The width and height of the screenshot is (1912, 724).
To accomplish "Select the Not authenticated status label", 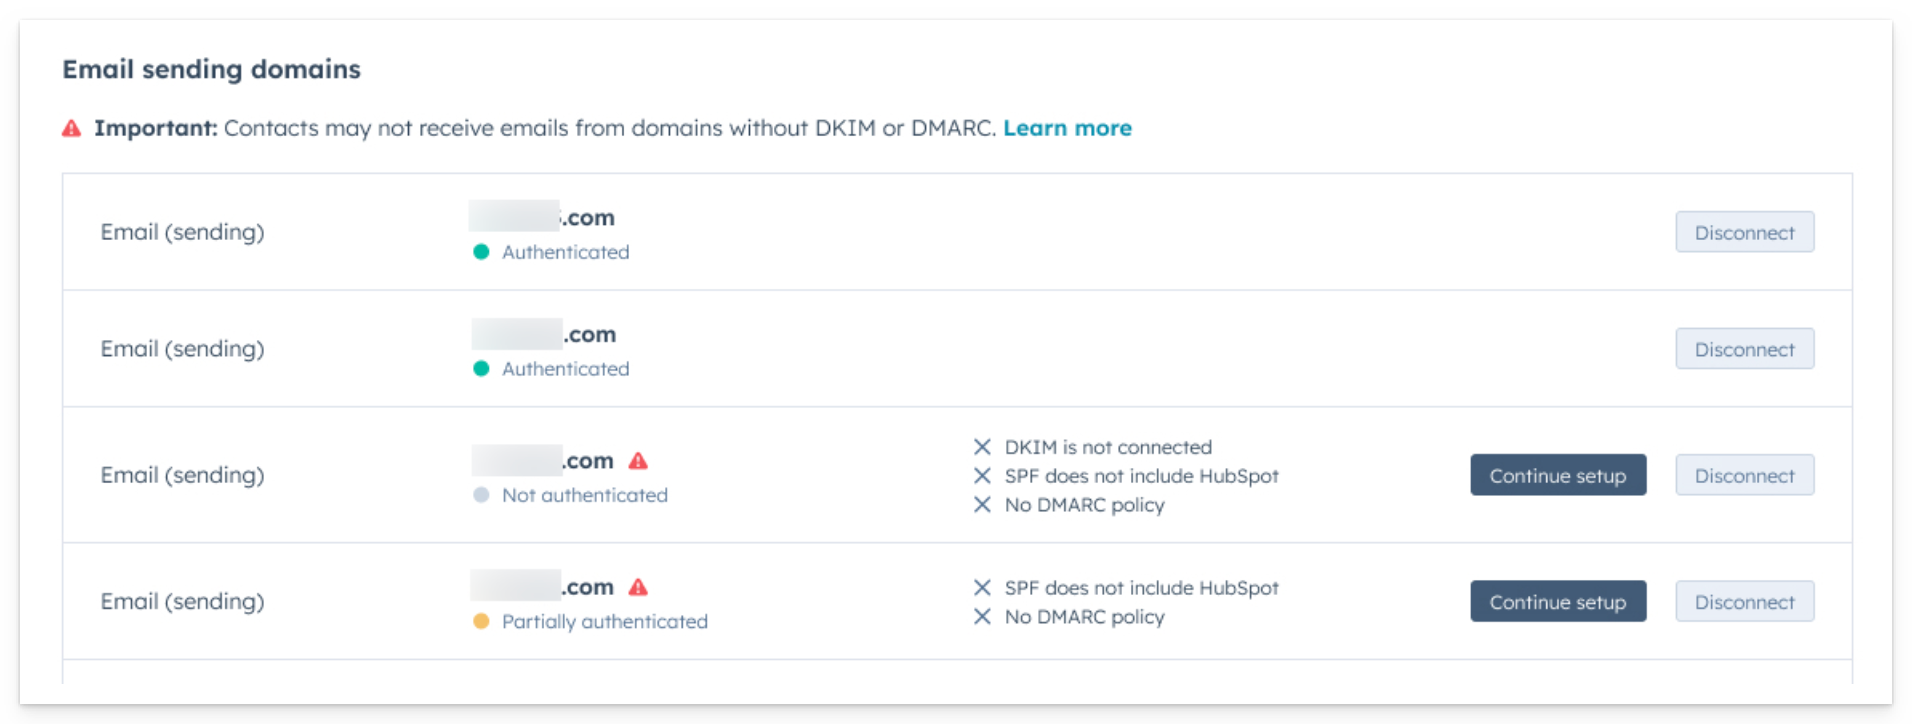I will point(585,494).
